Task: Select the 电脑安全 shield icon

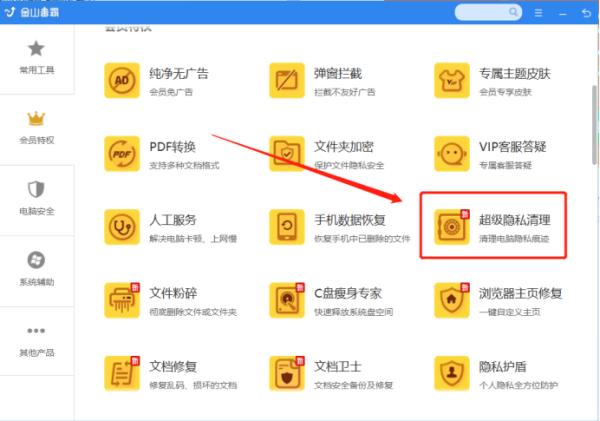Action: (x=36, y=189)
